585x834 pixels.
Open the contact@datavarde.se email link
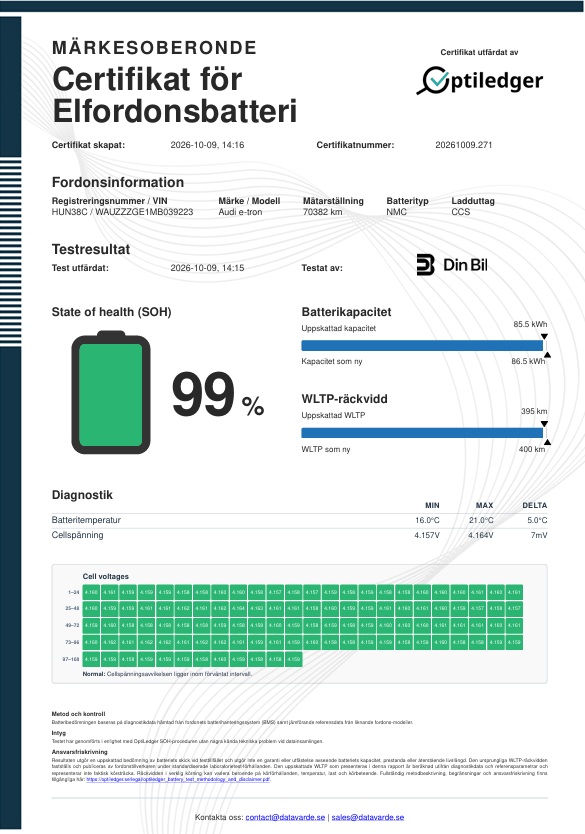pos(285,817)
